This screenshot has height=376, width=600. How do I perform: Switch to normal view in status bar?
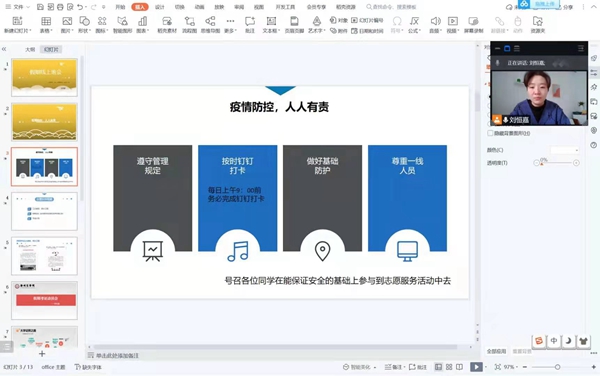point(439,367)
